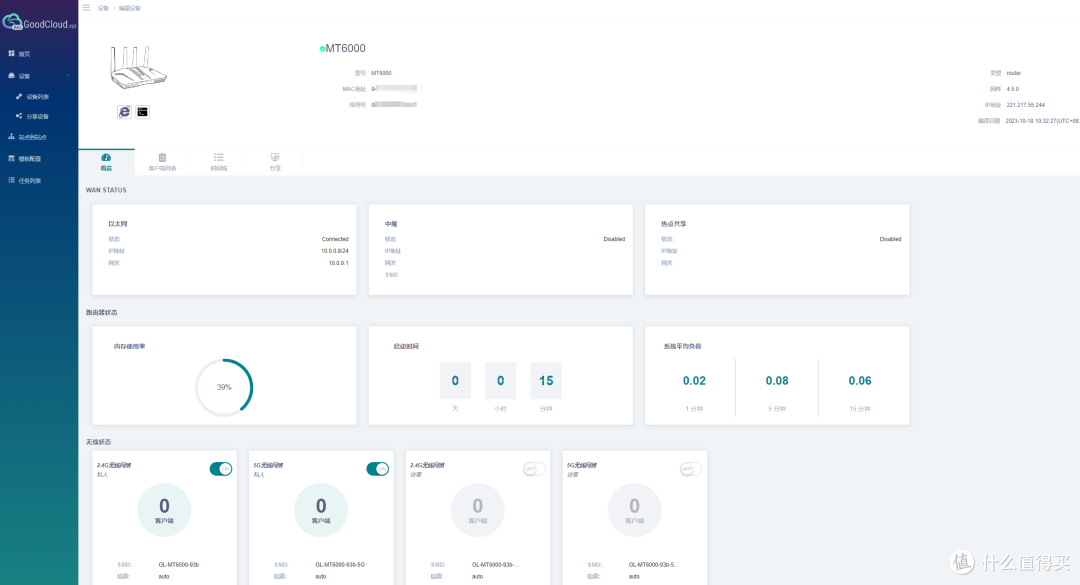This screenshot has width=1080, height=585.
Task: Select the repeater card 'Disabled' status
Action: click(614, 239)
